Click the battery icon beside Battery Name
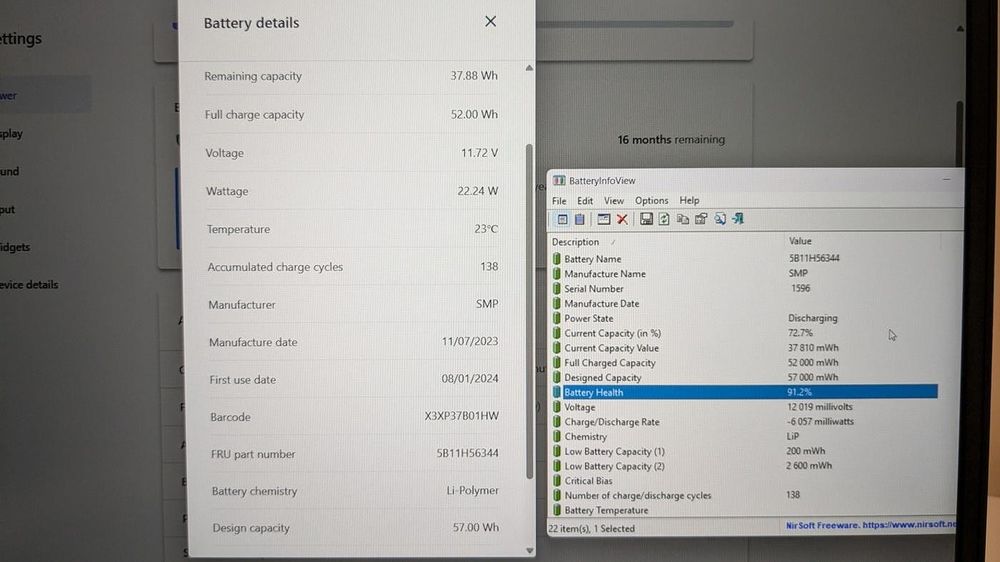1000x562 pixels. pyautogui.click(x=557, y=258)
